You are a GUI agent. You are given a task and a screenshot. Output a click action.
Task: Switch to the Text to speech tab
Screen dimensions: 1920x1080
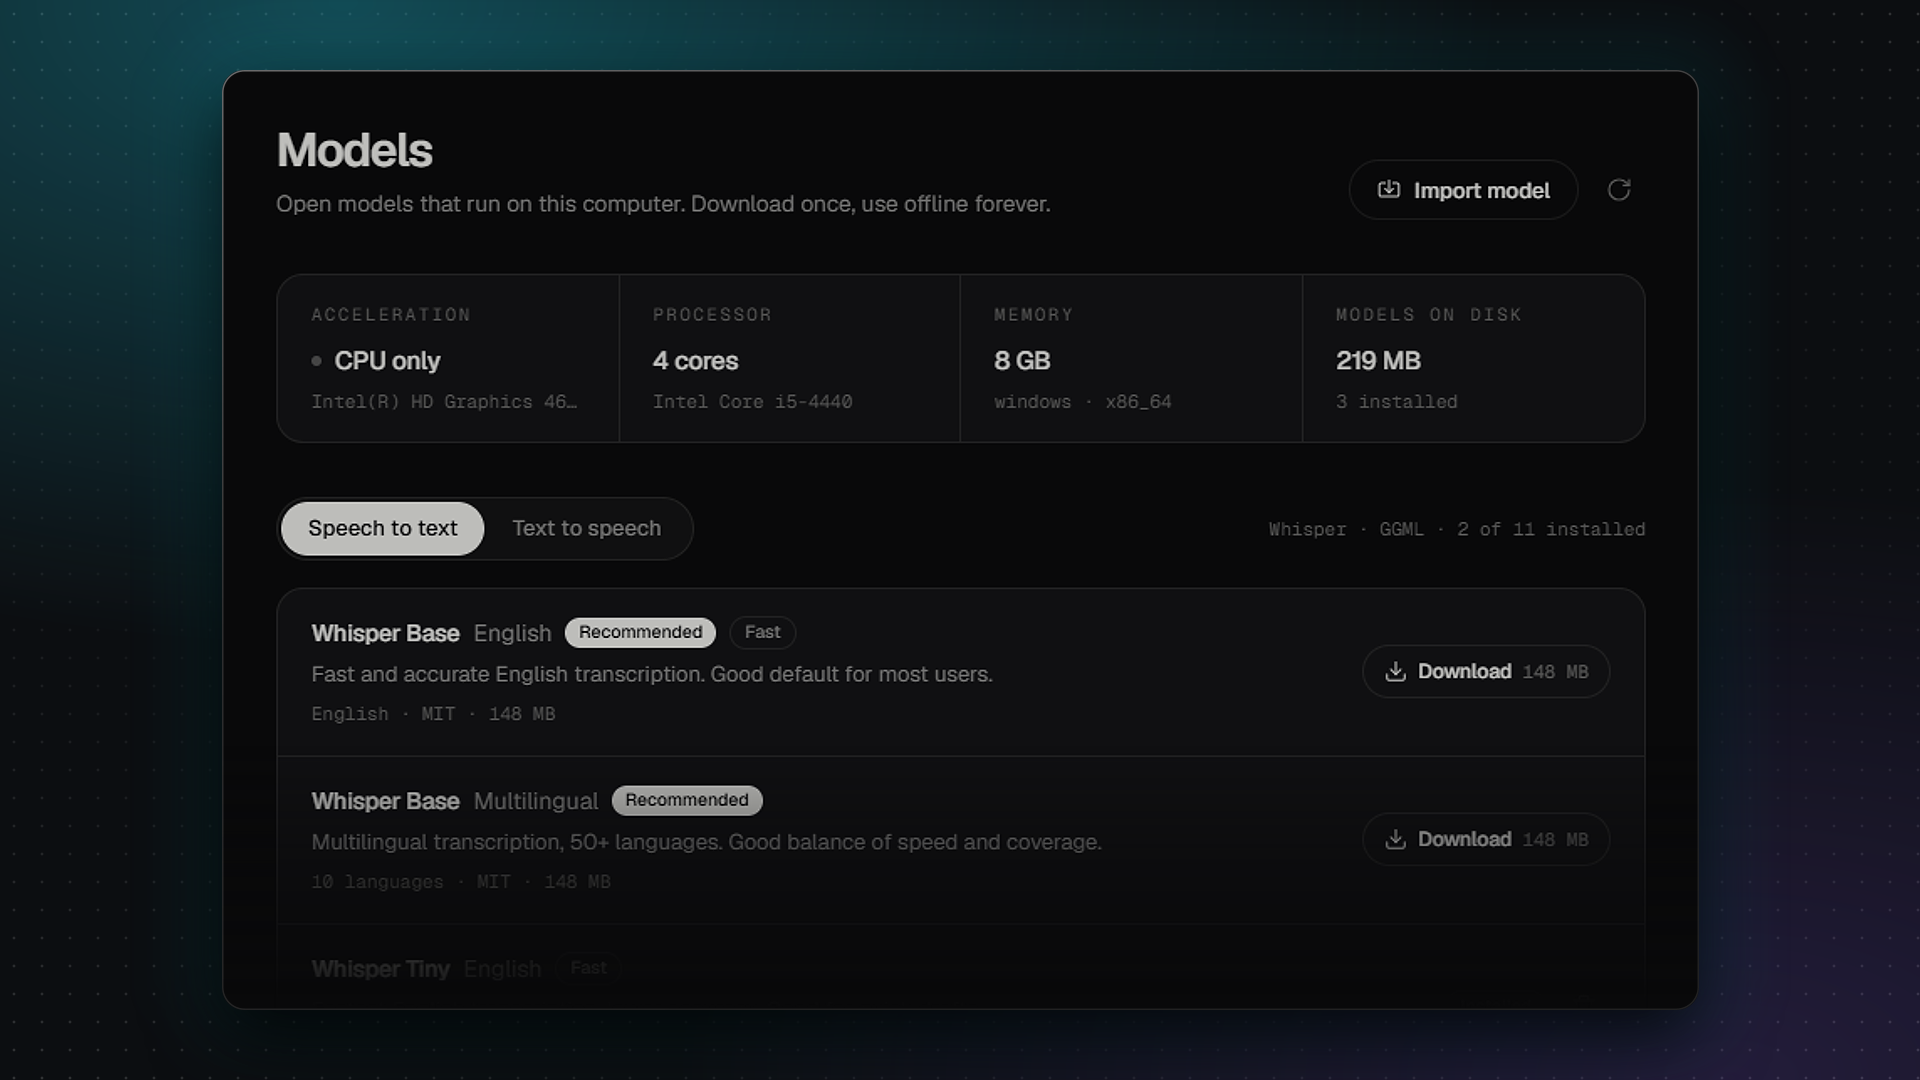point(586,528)
